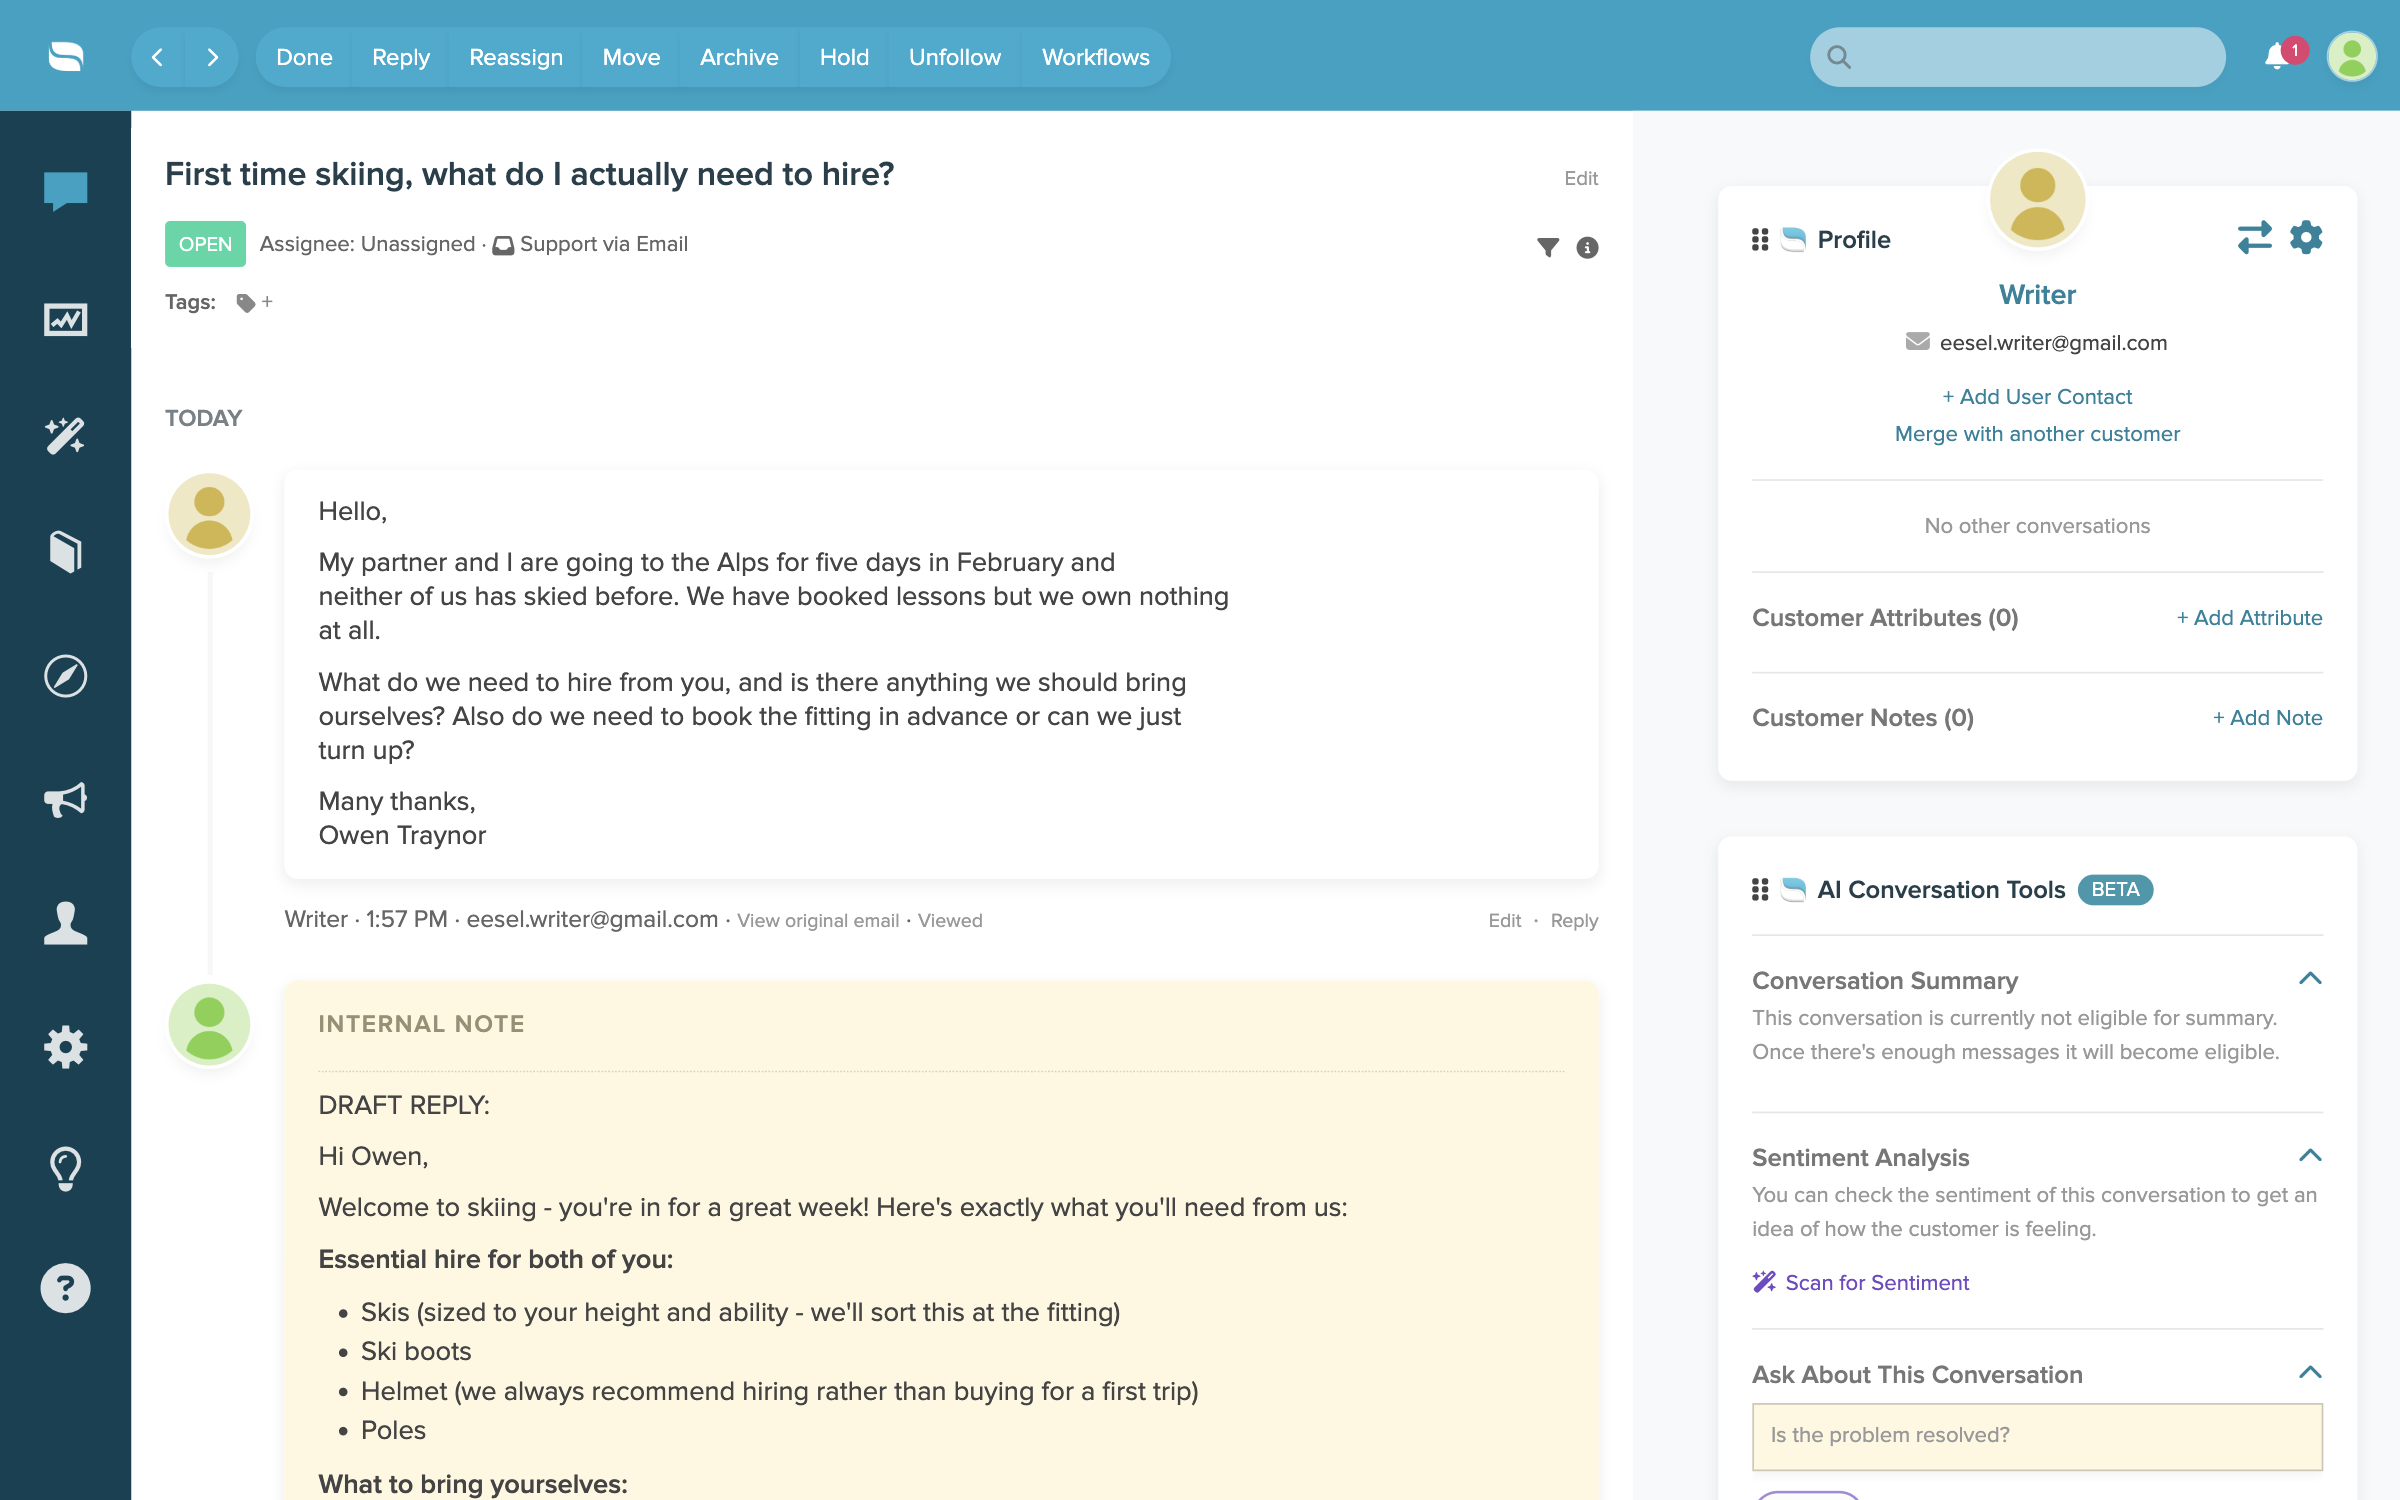Click the OPEN status badge
The height and width of the screenshot is (1500, 2400).
(x=205, y=244)
